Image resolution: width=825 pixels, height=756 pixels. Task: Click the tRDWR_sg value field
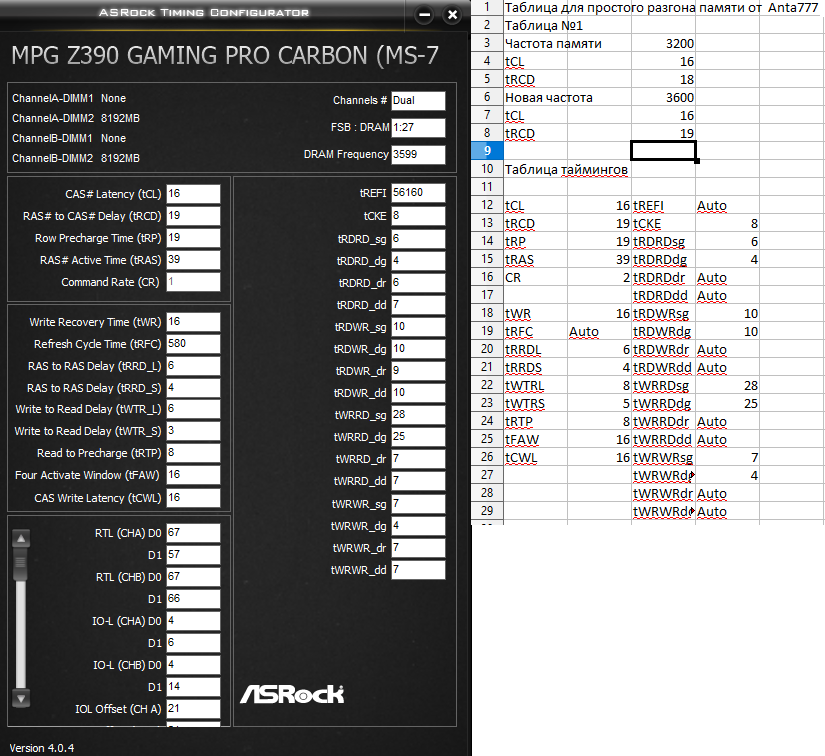tap(418, 327)
